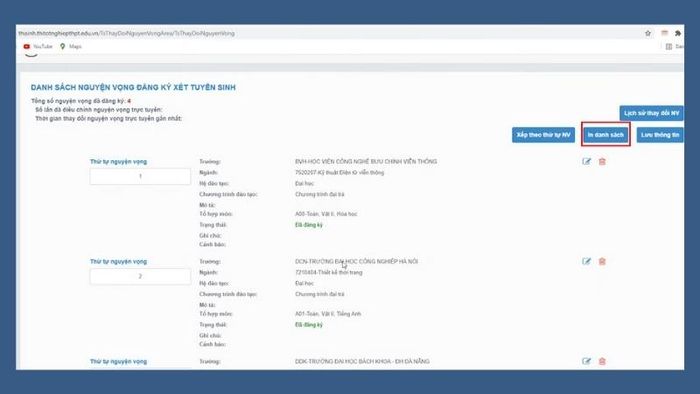Click DCN-TRƯỜNG ĐẠI HỌC CÔNG NGHIỆP HÀ NỘI
The width and height of the screenshot is (700, 394).
356,261
